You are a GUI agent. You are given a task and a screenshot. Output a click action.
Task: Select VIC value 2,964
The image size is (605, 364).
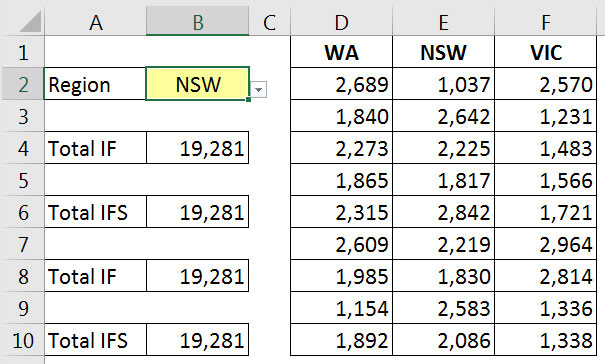point(546,244)
